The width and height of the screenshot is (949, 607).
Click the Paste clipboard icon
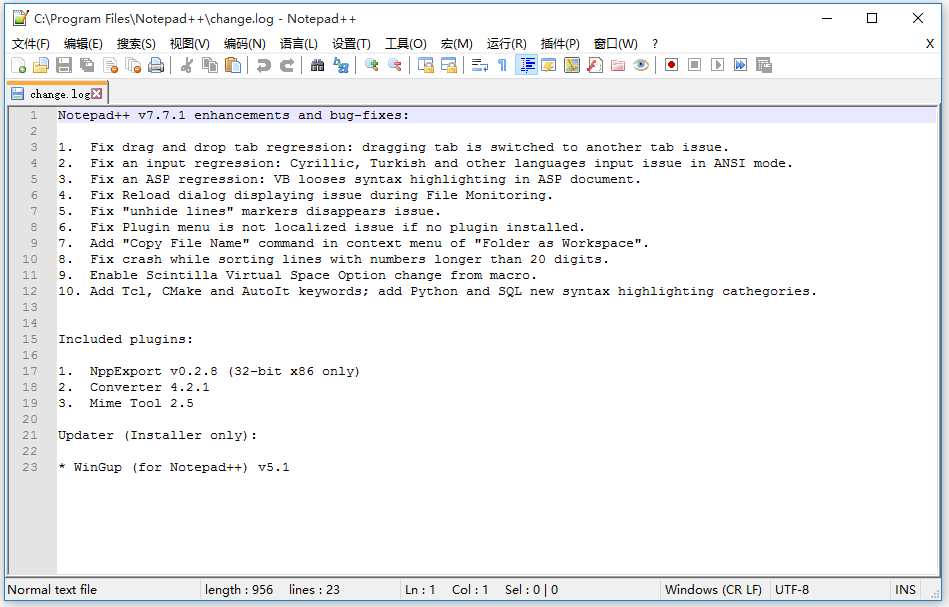pyautogui.click(x=233, y=65)
